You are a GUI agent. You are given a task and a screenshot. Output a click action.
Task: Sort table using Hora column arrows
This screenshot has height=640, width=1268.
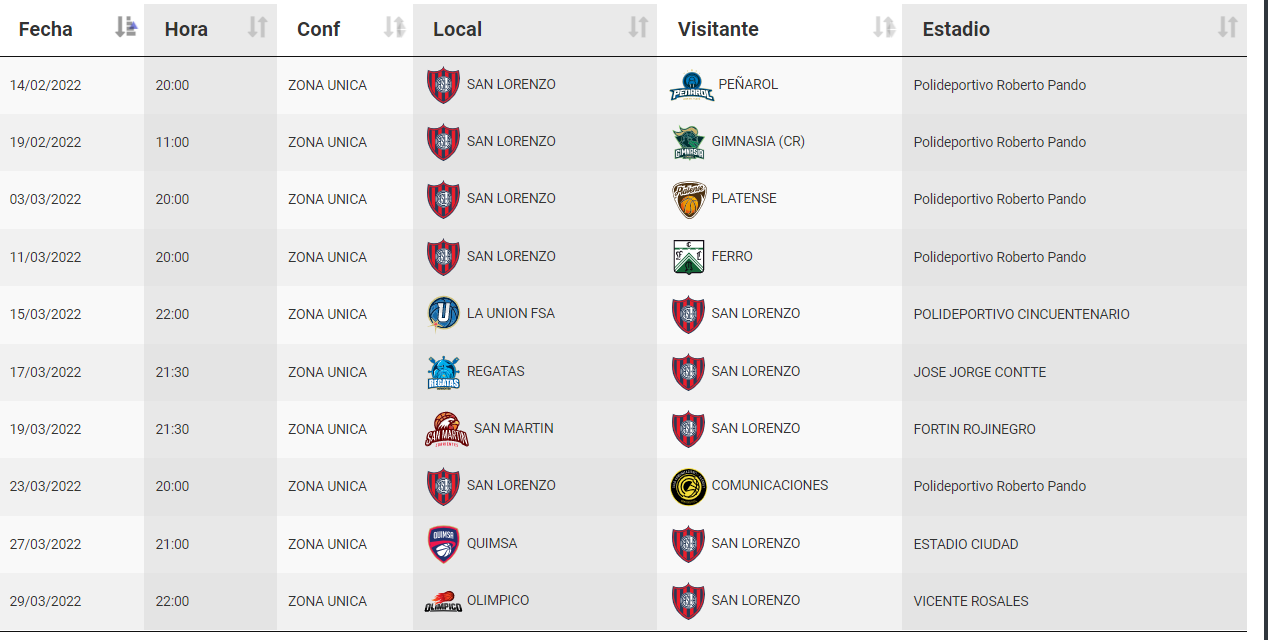tap(258, 28)
